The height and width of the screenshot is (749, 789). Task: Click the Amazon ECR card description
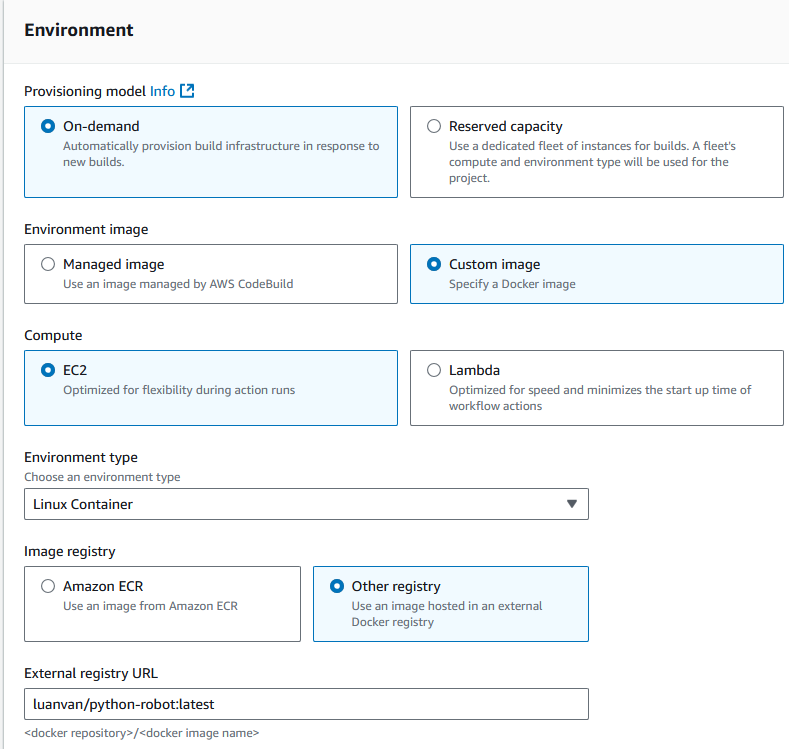[150, 606]
